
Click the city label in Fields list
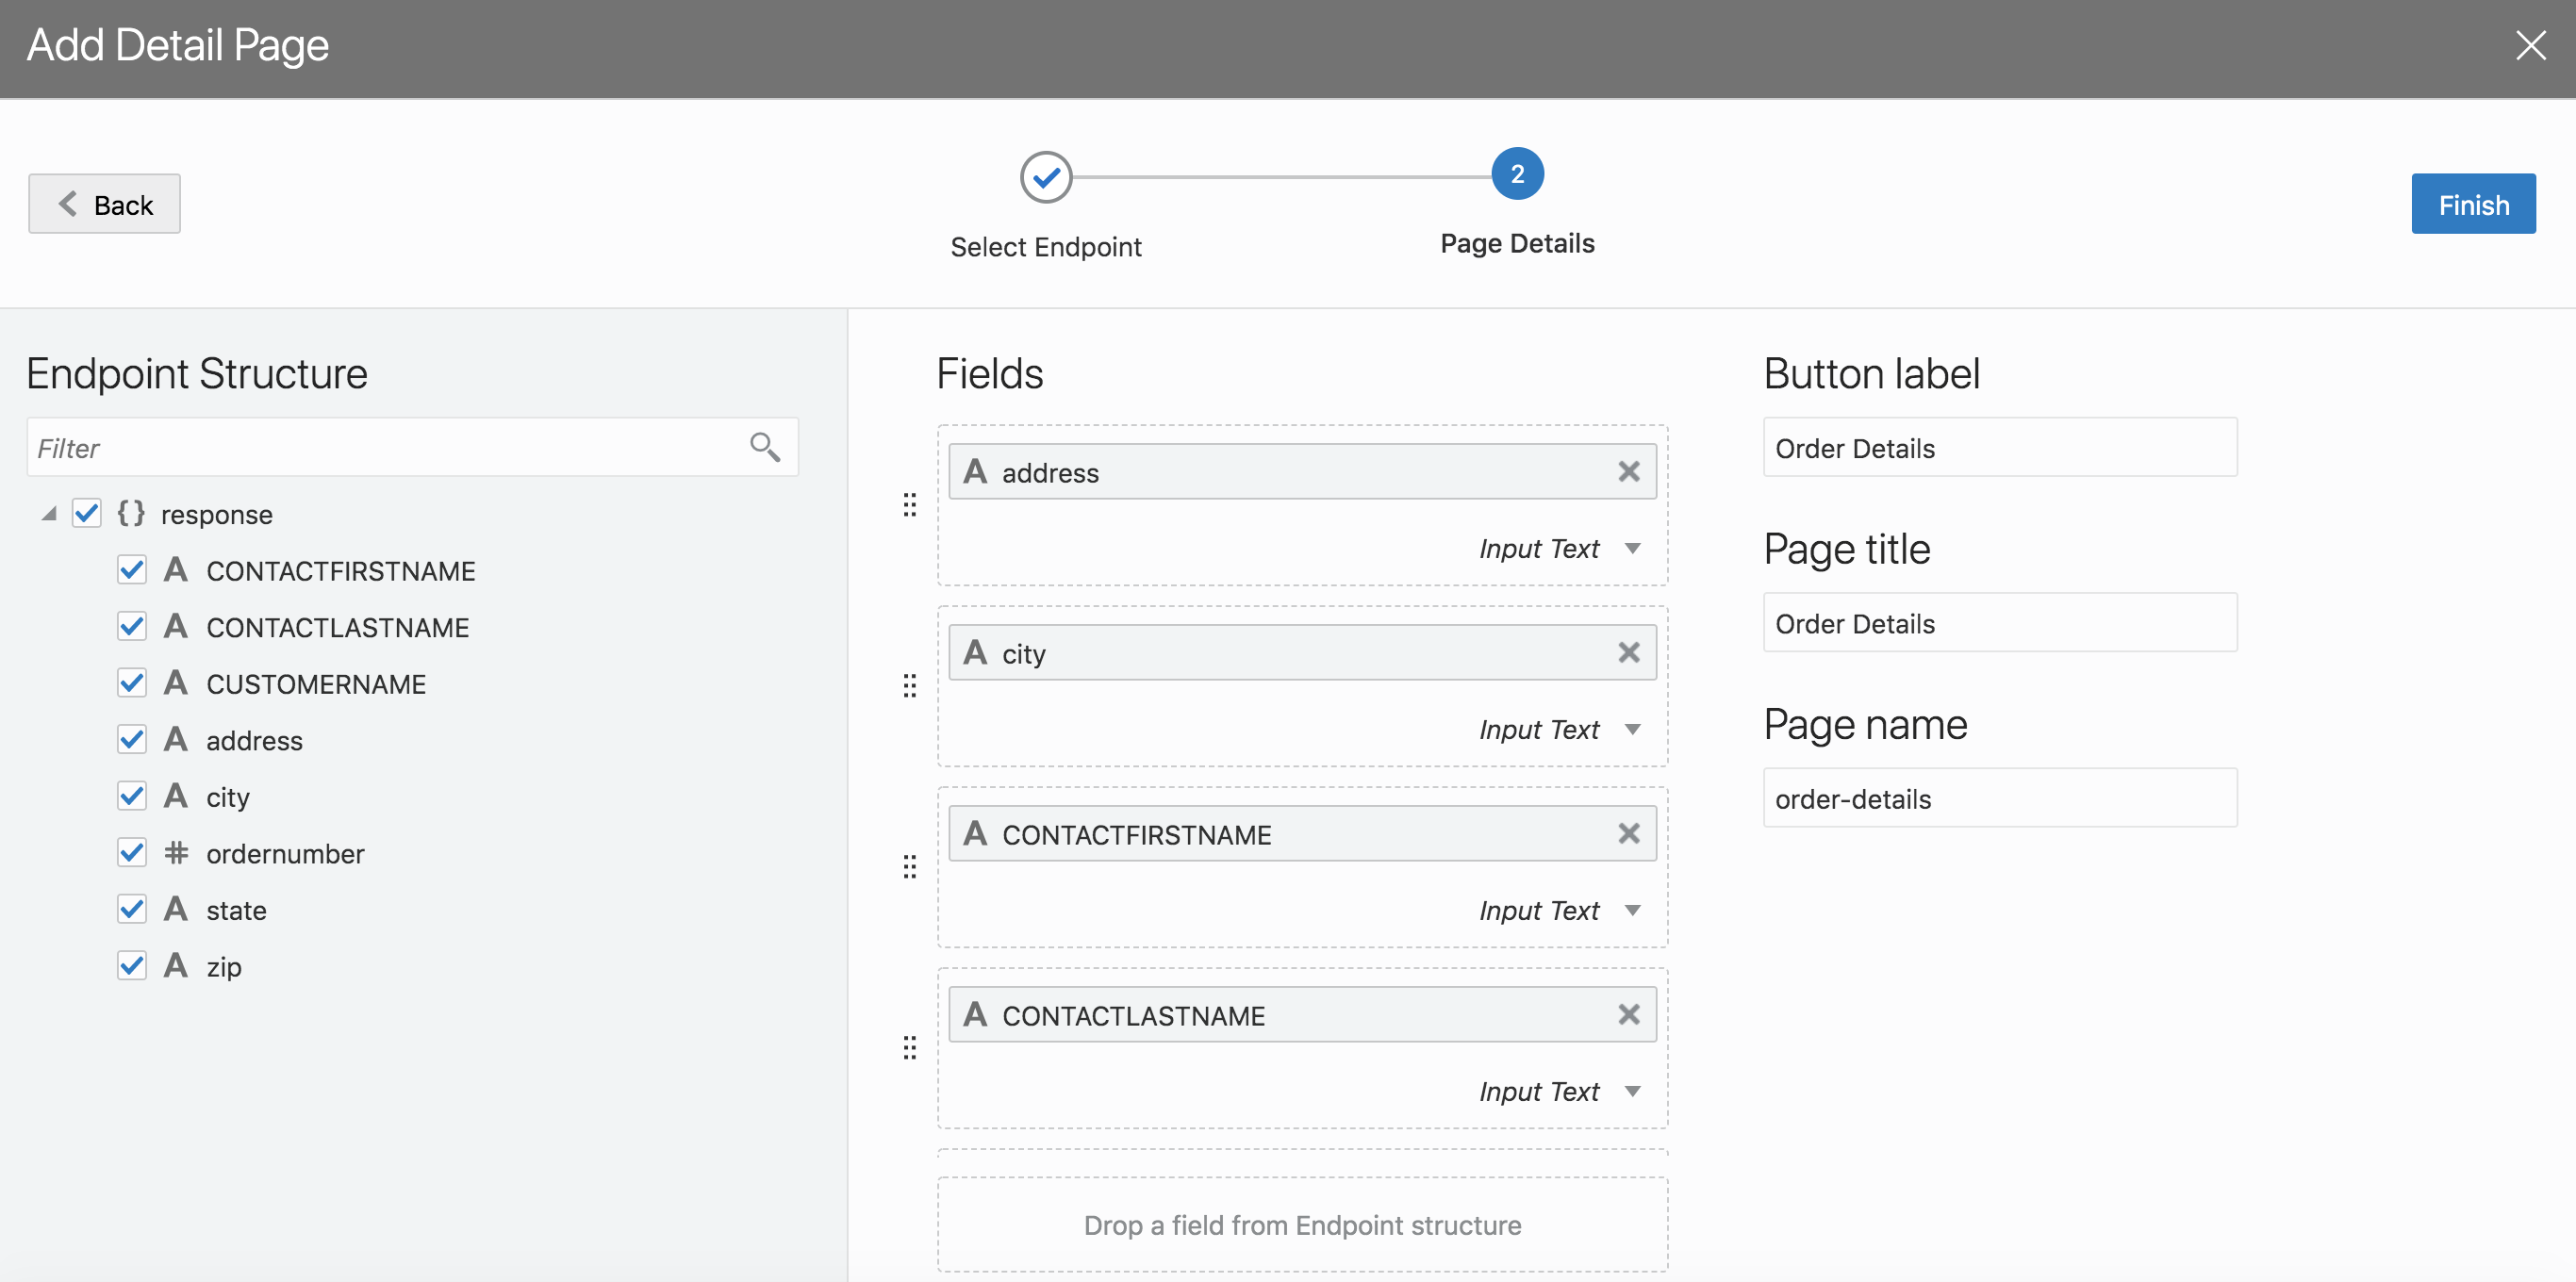click(1024, 654)
